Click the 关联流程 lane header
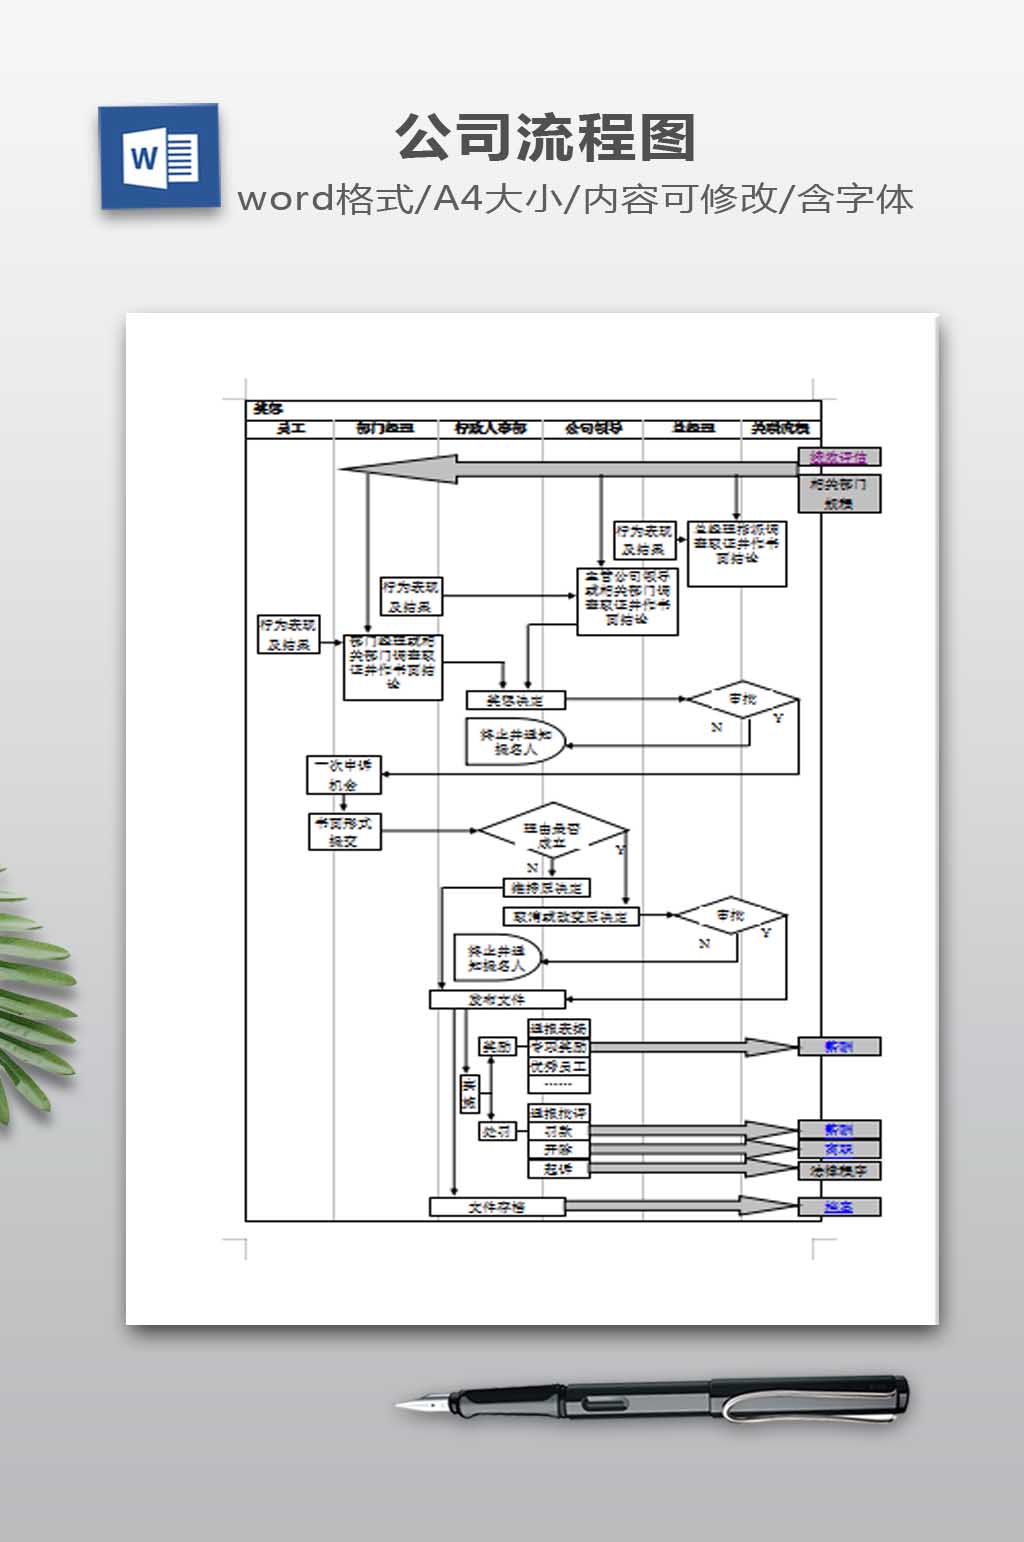 tap(781, 429)
